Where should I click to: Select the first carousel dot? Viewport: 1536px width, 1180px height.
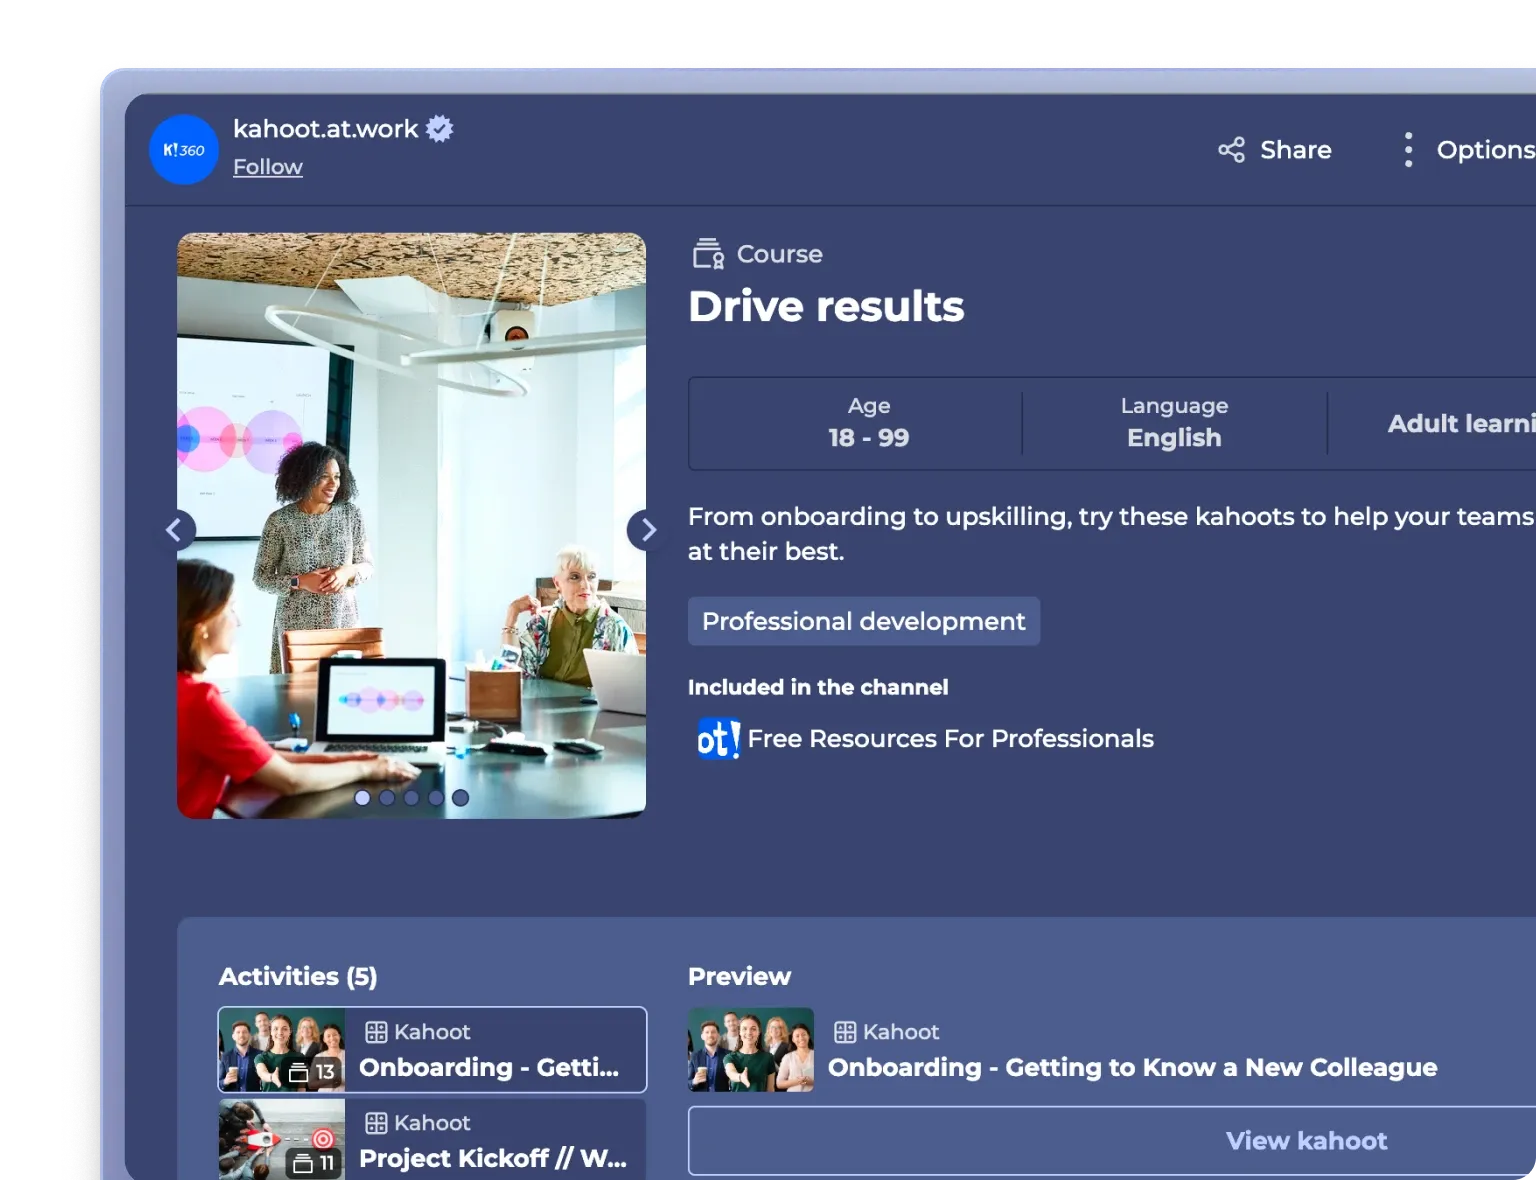362,798
